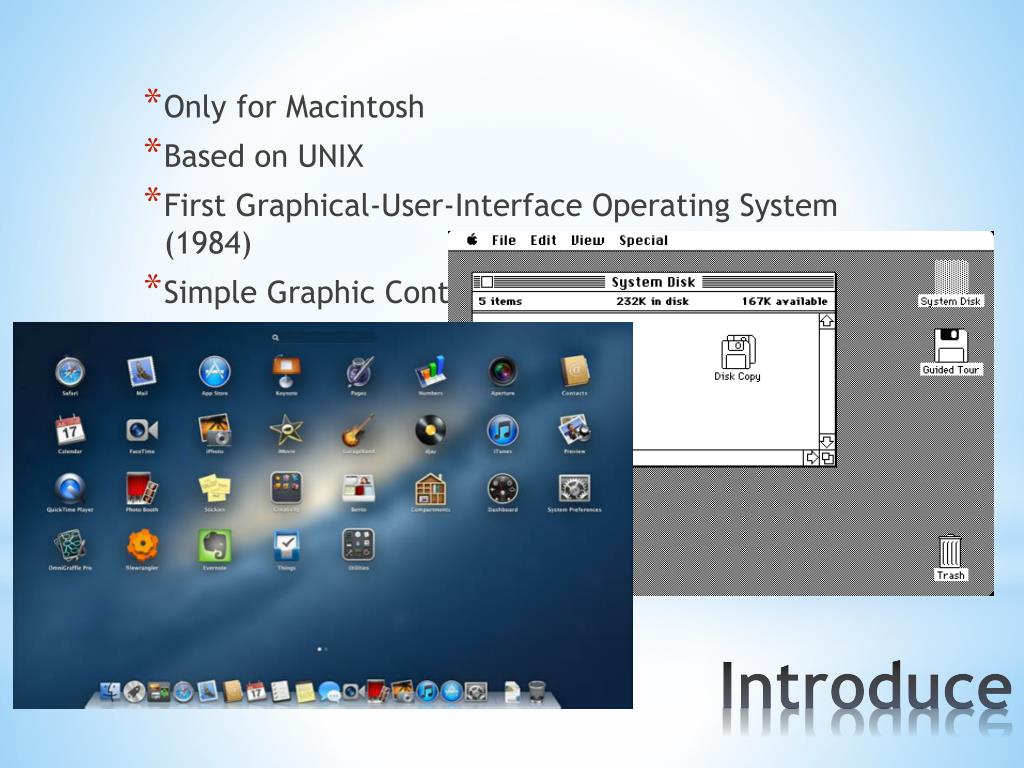Click the "5 items" status text
The image size is (1024, 768).
click(500, 301)
